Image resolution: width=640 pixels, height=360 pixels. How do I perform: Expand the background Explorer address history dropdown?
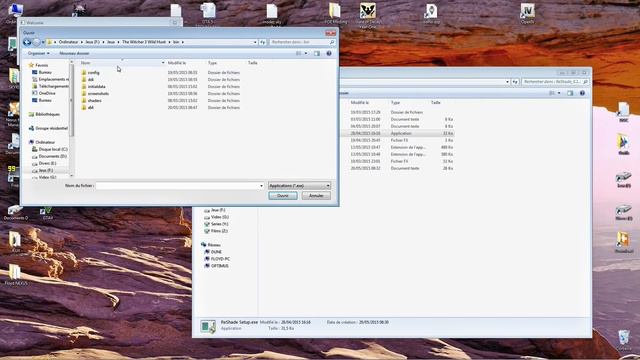507,82
